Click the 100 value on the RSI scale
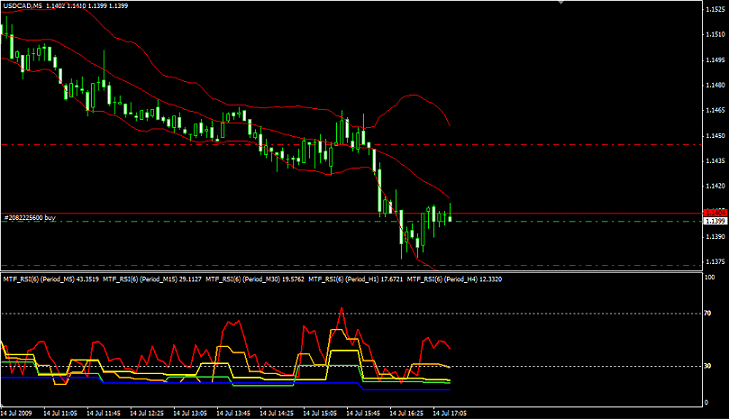Viewport: 729px width, 419px height. point(710,277)
